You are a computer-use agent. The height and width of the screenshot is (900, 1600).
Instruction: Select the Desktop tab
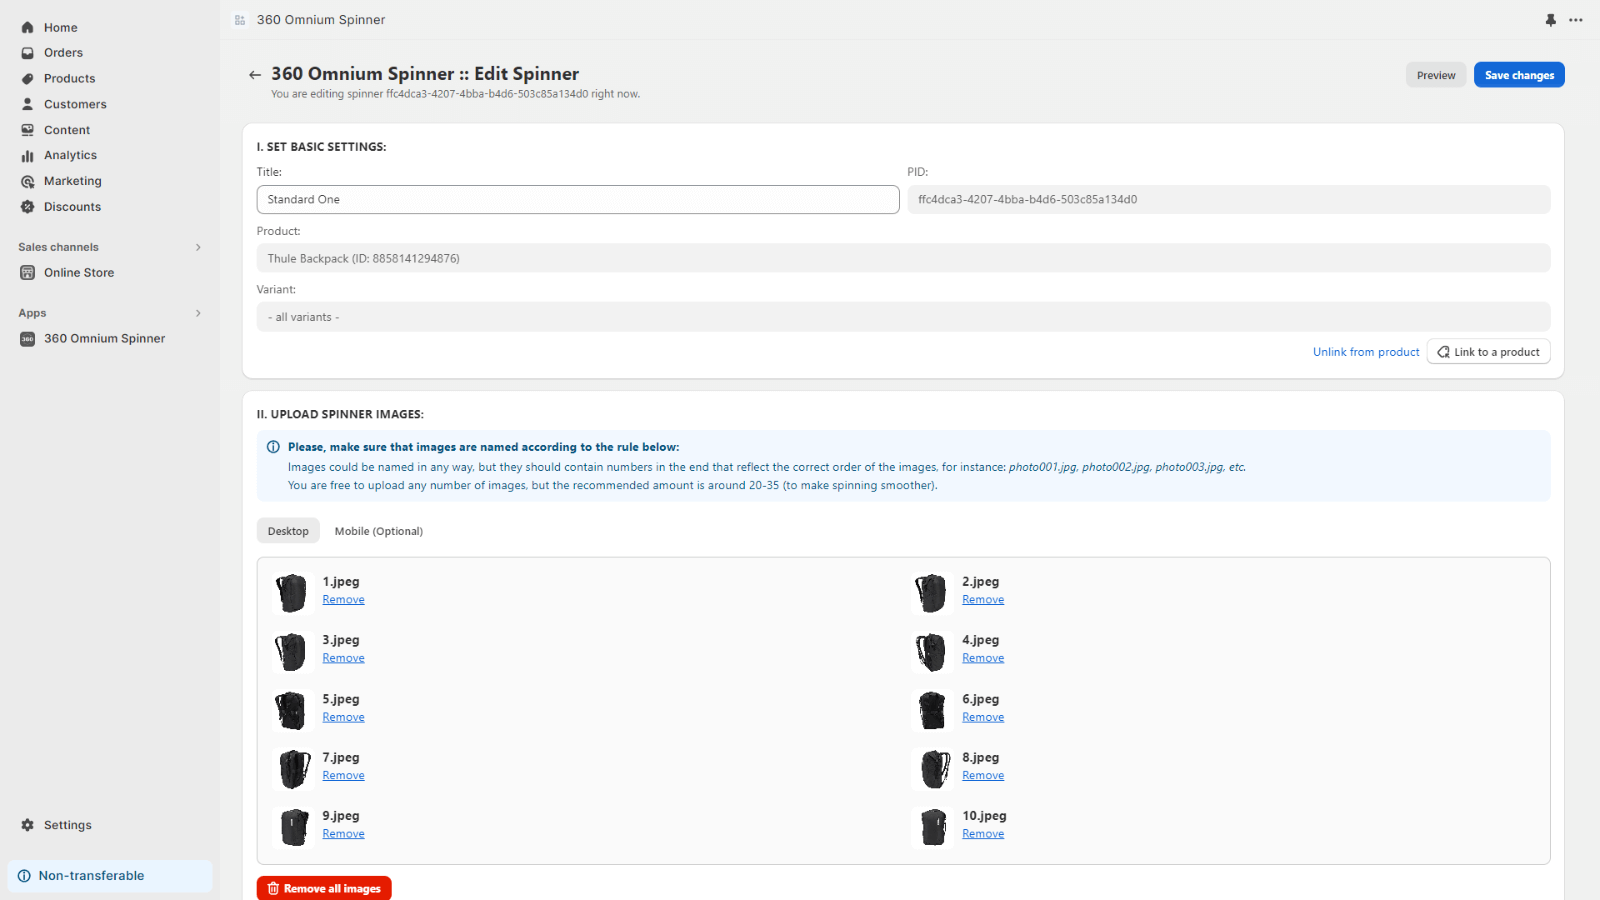(x=288, y=530)
